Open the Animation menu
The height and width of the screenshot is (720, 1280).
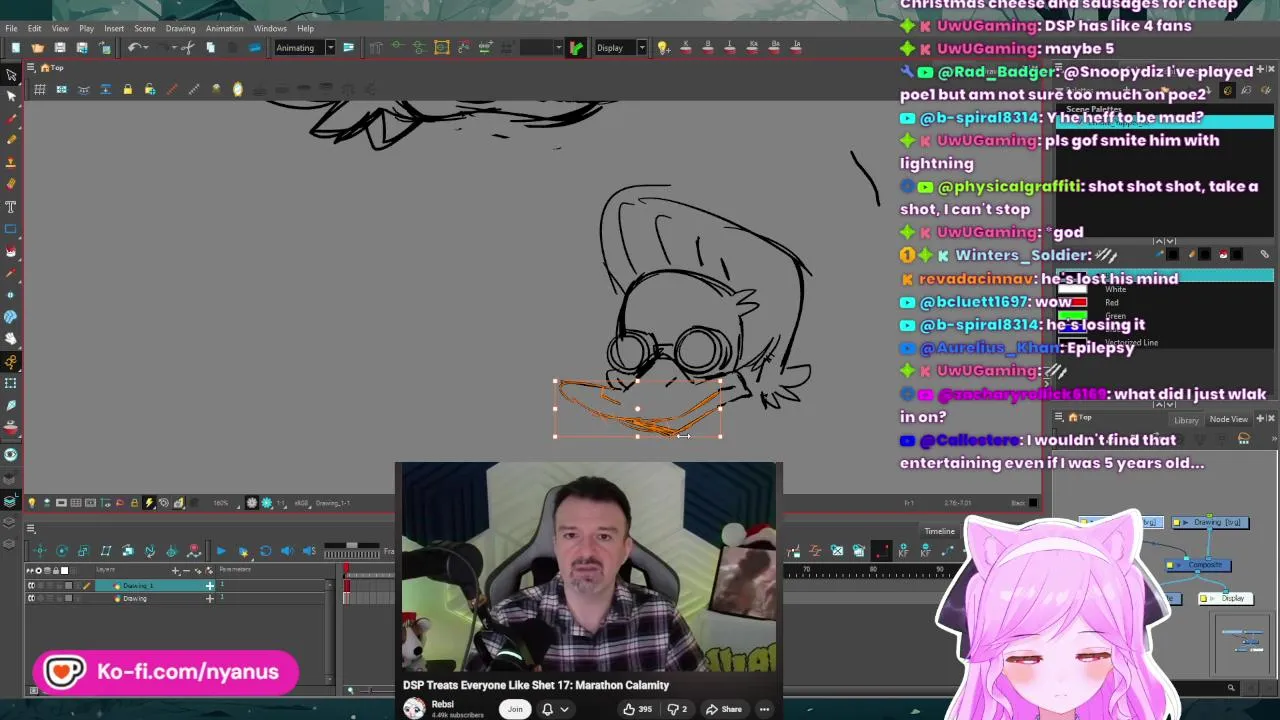pos(224,28)
